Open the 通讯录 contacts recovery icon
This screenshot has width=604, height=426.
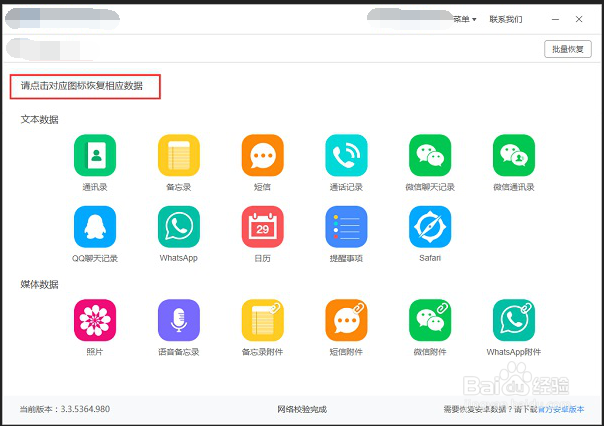point(95,155)
